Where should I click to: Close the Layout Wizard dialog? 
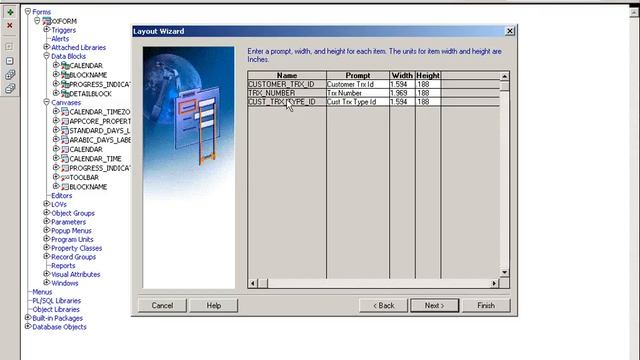click(x=510, y=31)
